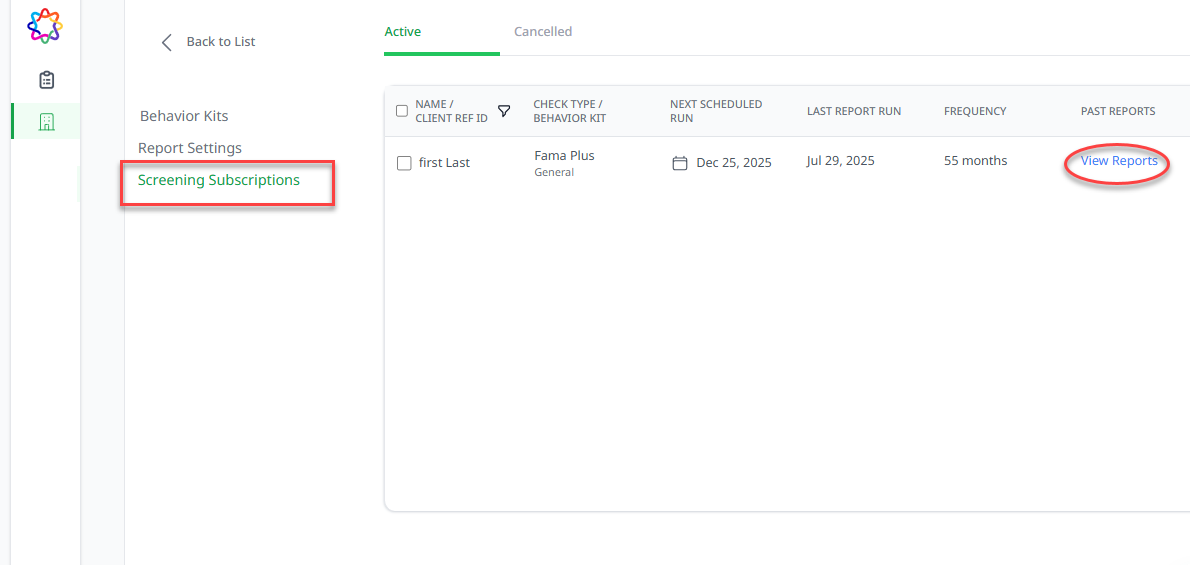1190x565 pixels.
Task: Click the back arrow chevron icon
Action: [167, 42]
